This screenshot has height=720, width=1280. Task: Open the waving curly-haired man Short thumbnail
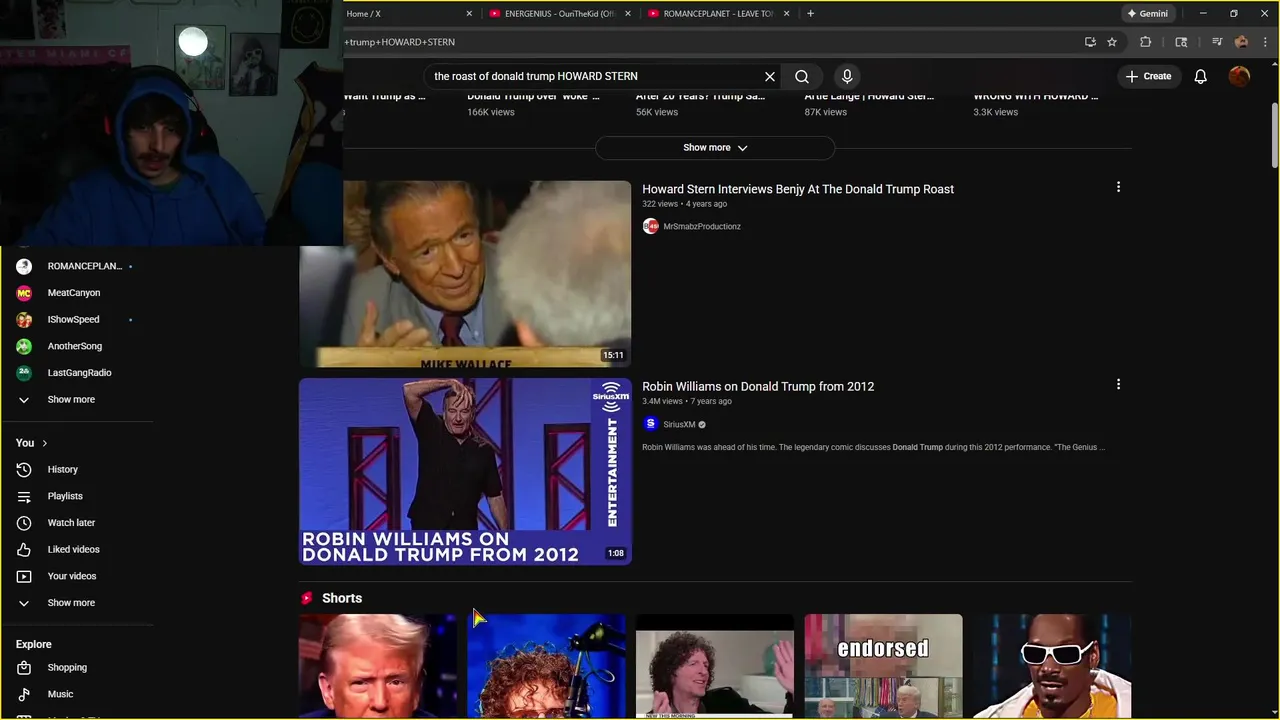(715, 666)
